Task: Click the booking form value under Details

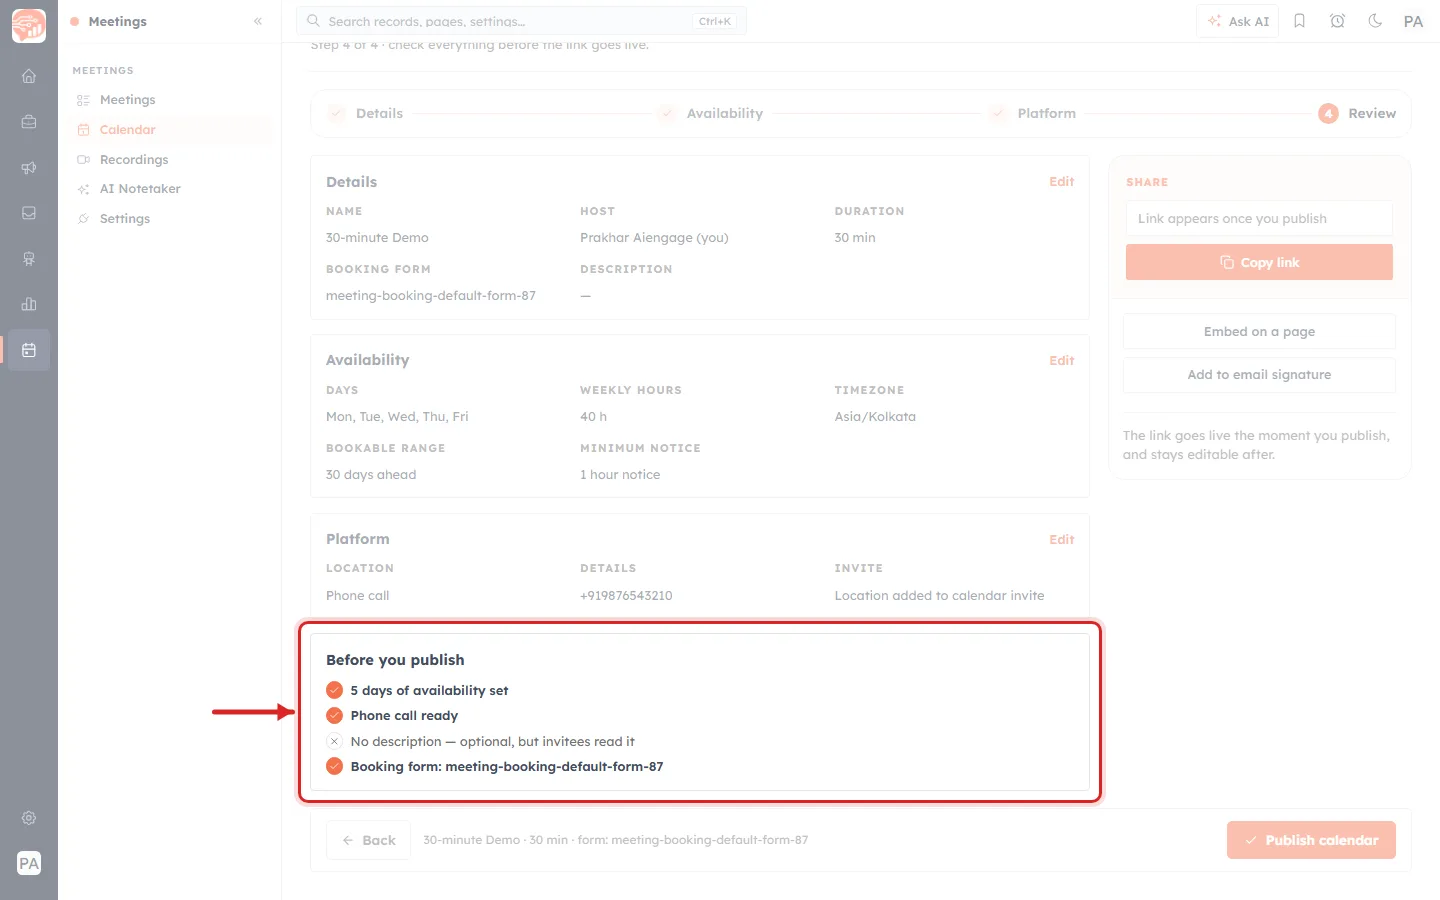Action: click(x=431, y=296)
